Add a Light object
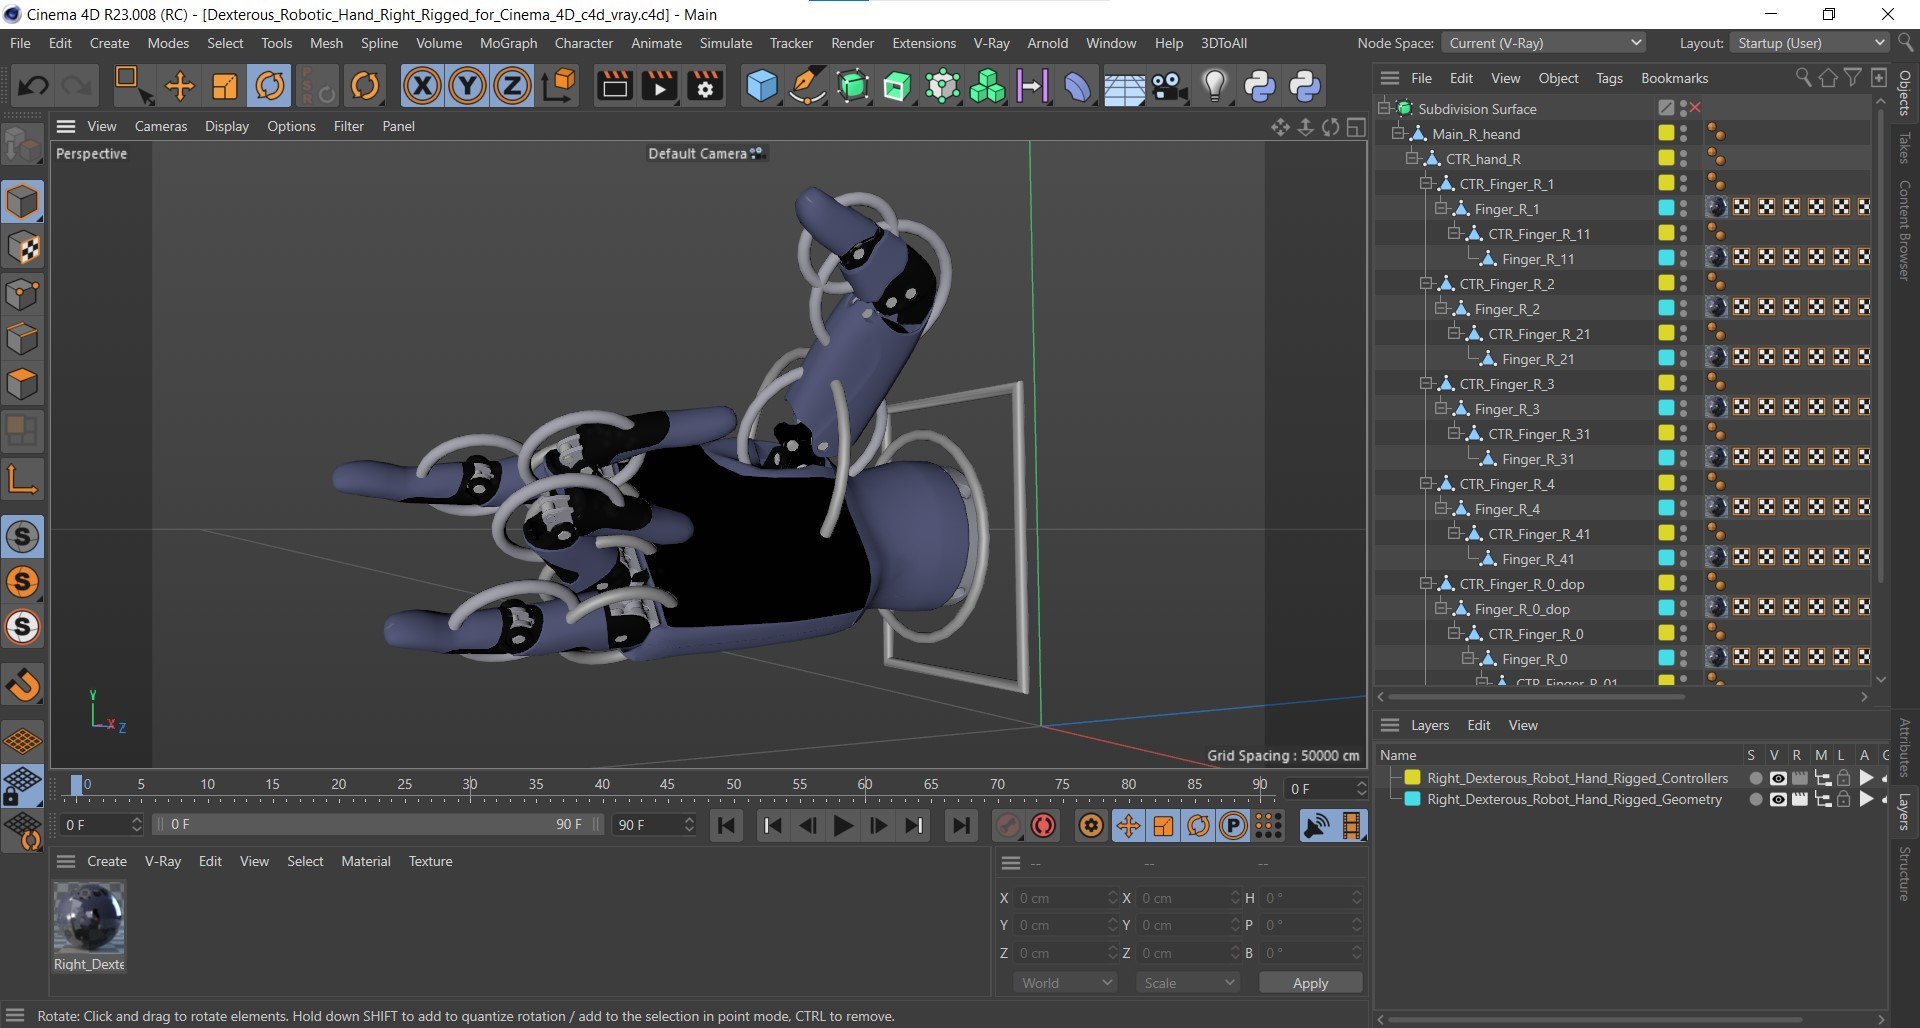Image resolution: width=1920 pixels, height=1028 pixels. [x=1214, y=86]
